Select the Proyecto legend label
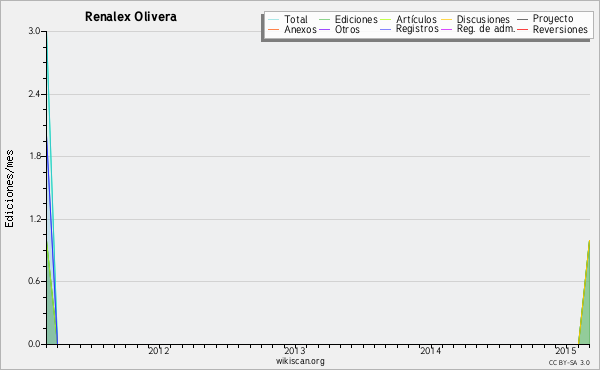Image resolution: width=600 pixels, height=370 pixels. pos(553,19)
